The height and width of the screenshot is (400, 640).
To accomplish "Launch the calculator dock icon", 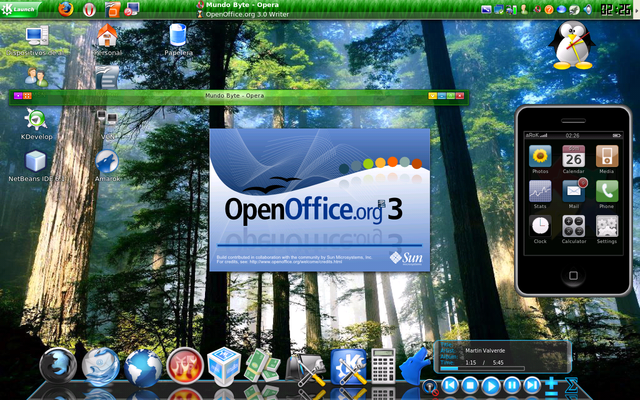I will tap(383, 367).
